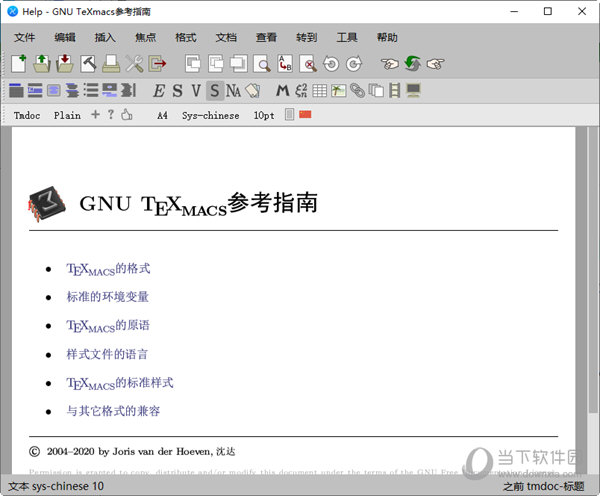Click the undo circular arrow icon
Image resolution: width=600 pixels, height=496 pixels.
(331, 64)
